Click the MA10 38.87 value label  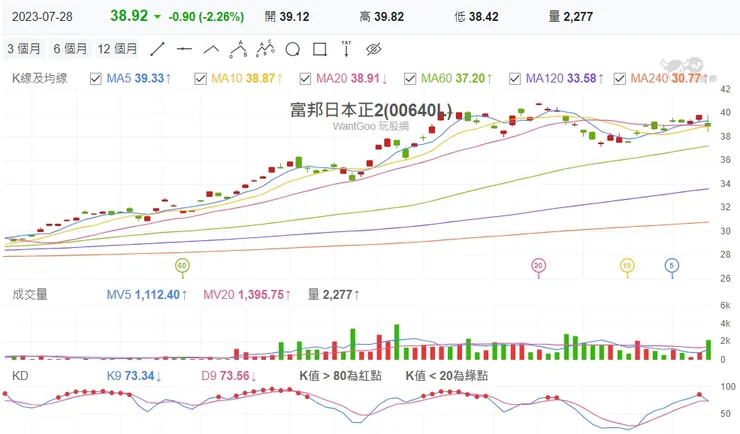tap(247, 78)
